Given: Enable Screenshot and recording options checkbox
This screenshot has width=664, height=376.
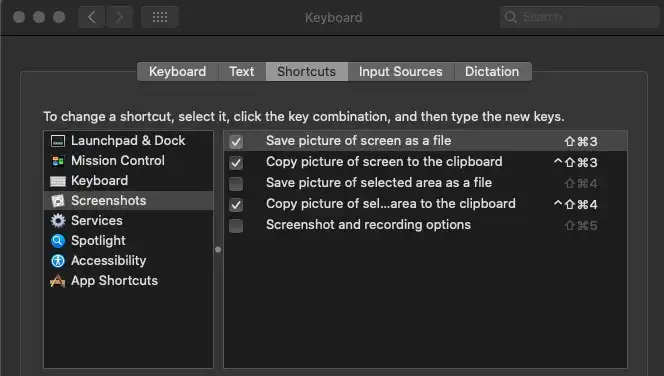Looking at the screenshot, I should click(x=236, y=225).
